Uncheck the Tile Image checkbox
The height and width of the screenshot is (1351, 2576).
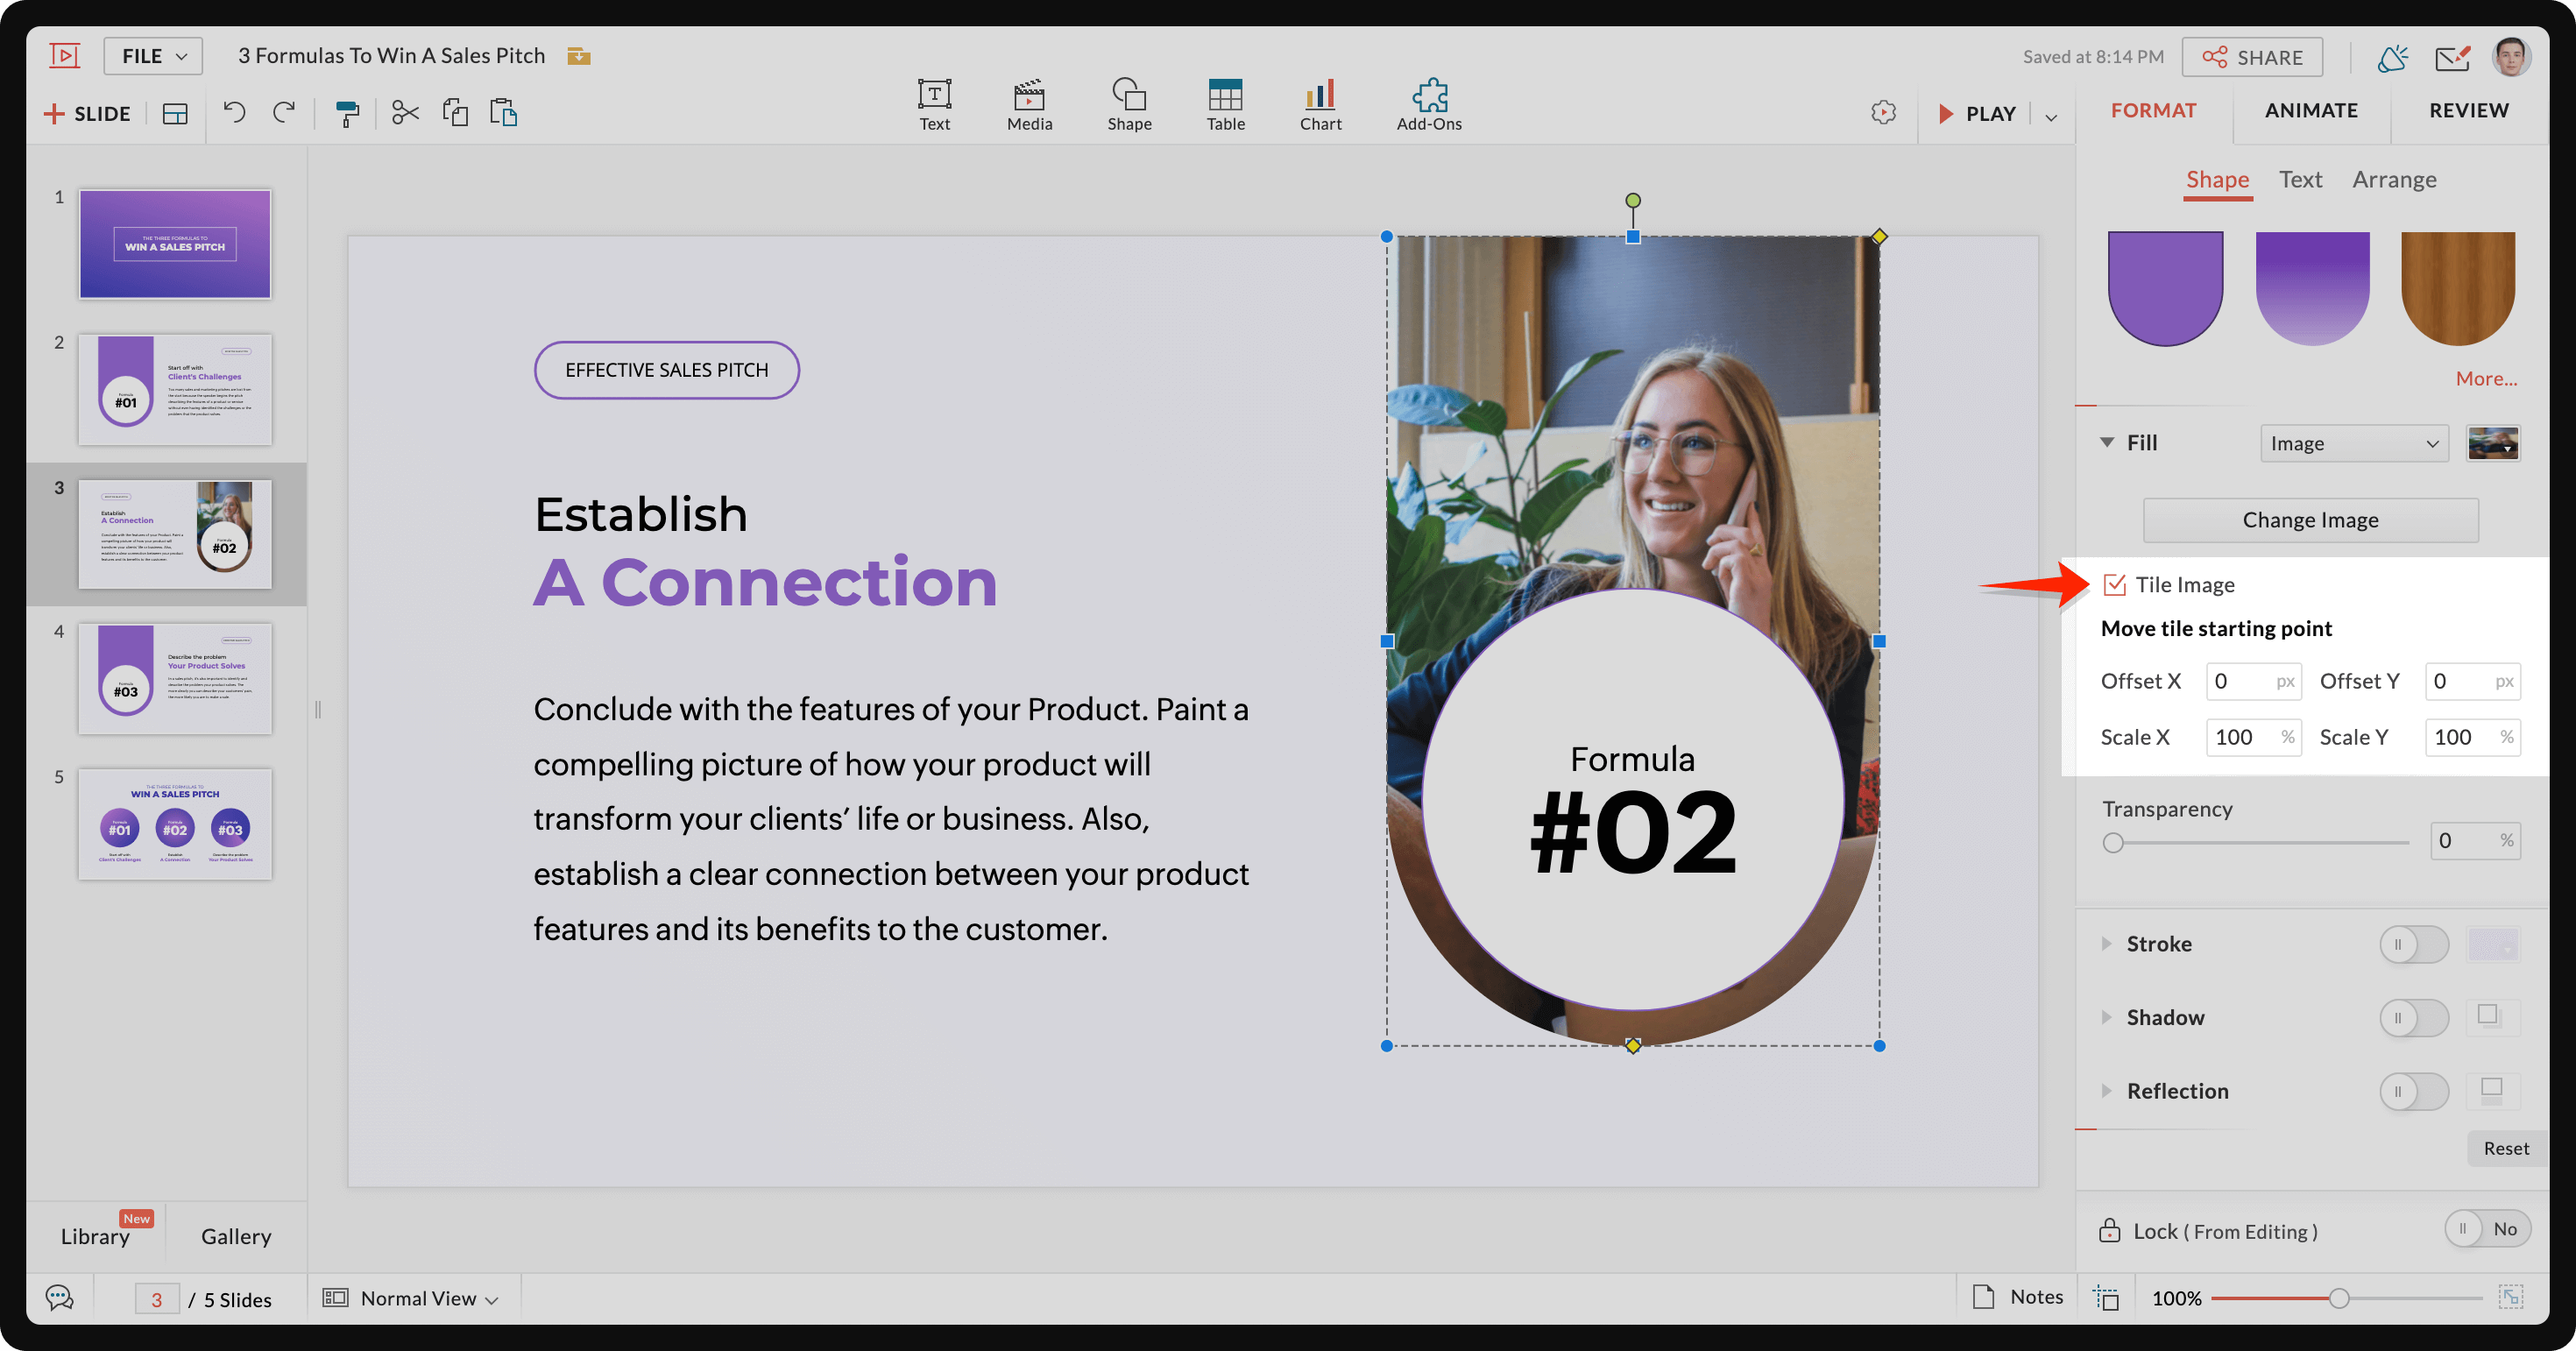coord(2114,585)
